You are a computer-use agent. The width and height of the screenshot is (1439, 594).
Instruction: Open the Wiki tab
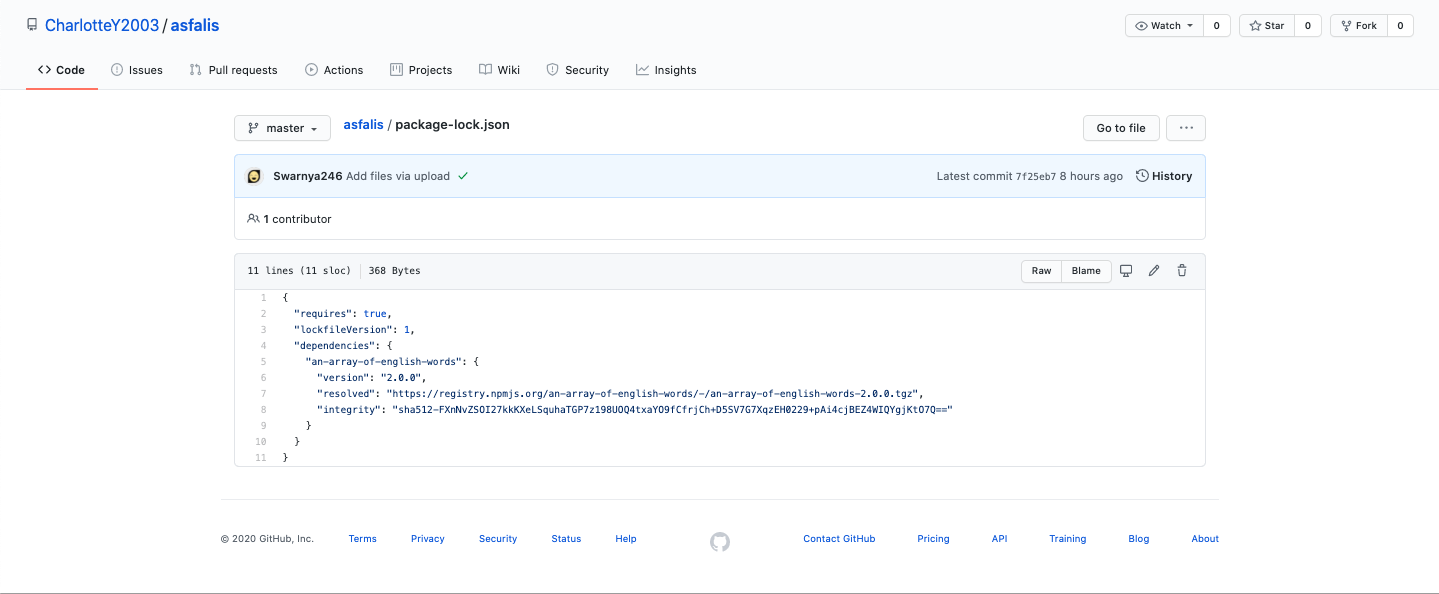(x=499, y=70)
